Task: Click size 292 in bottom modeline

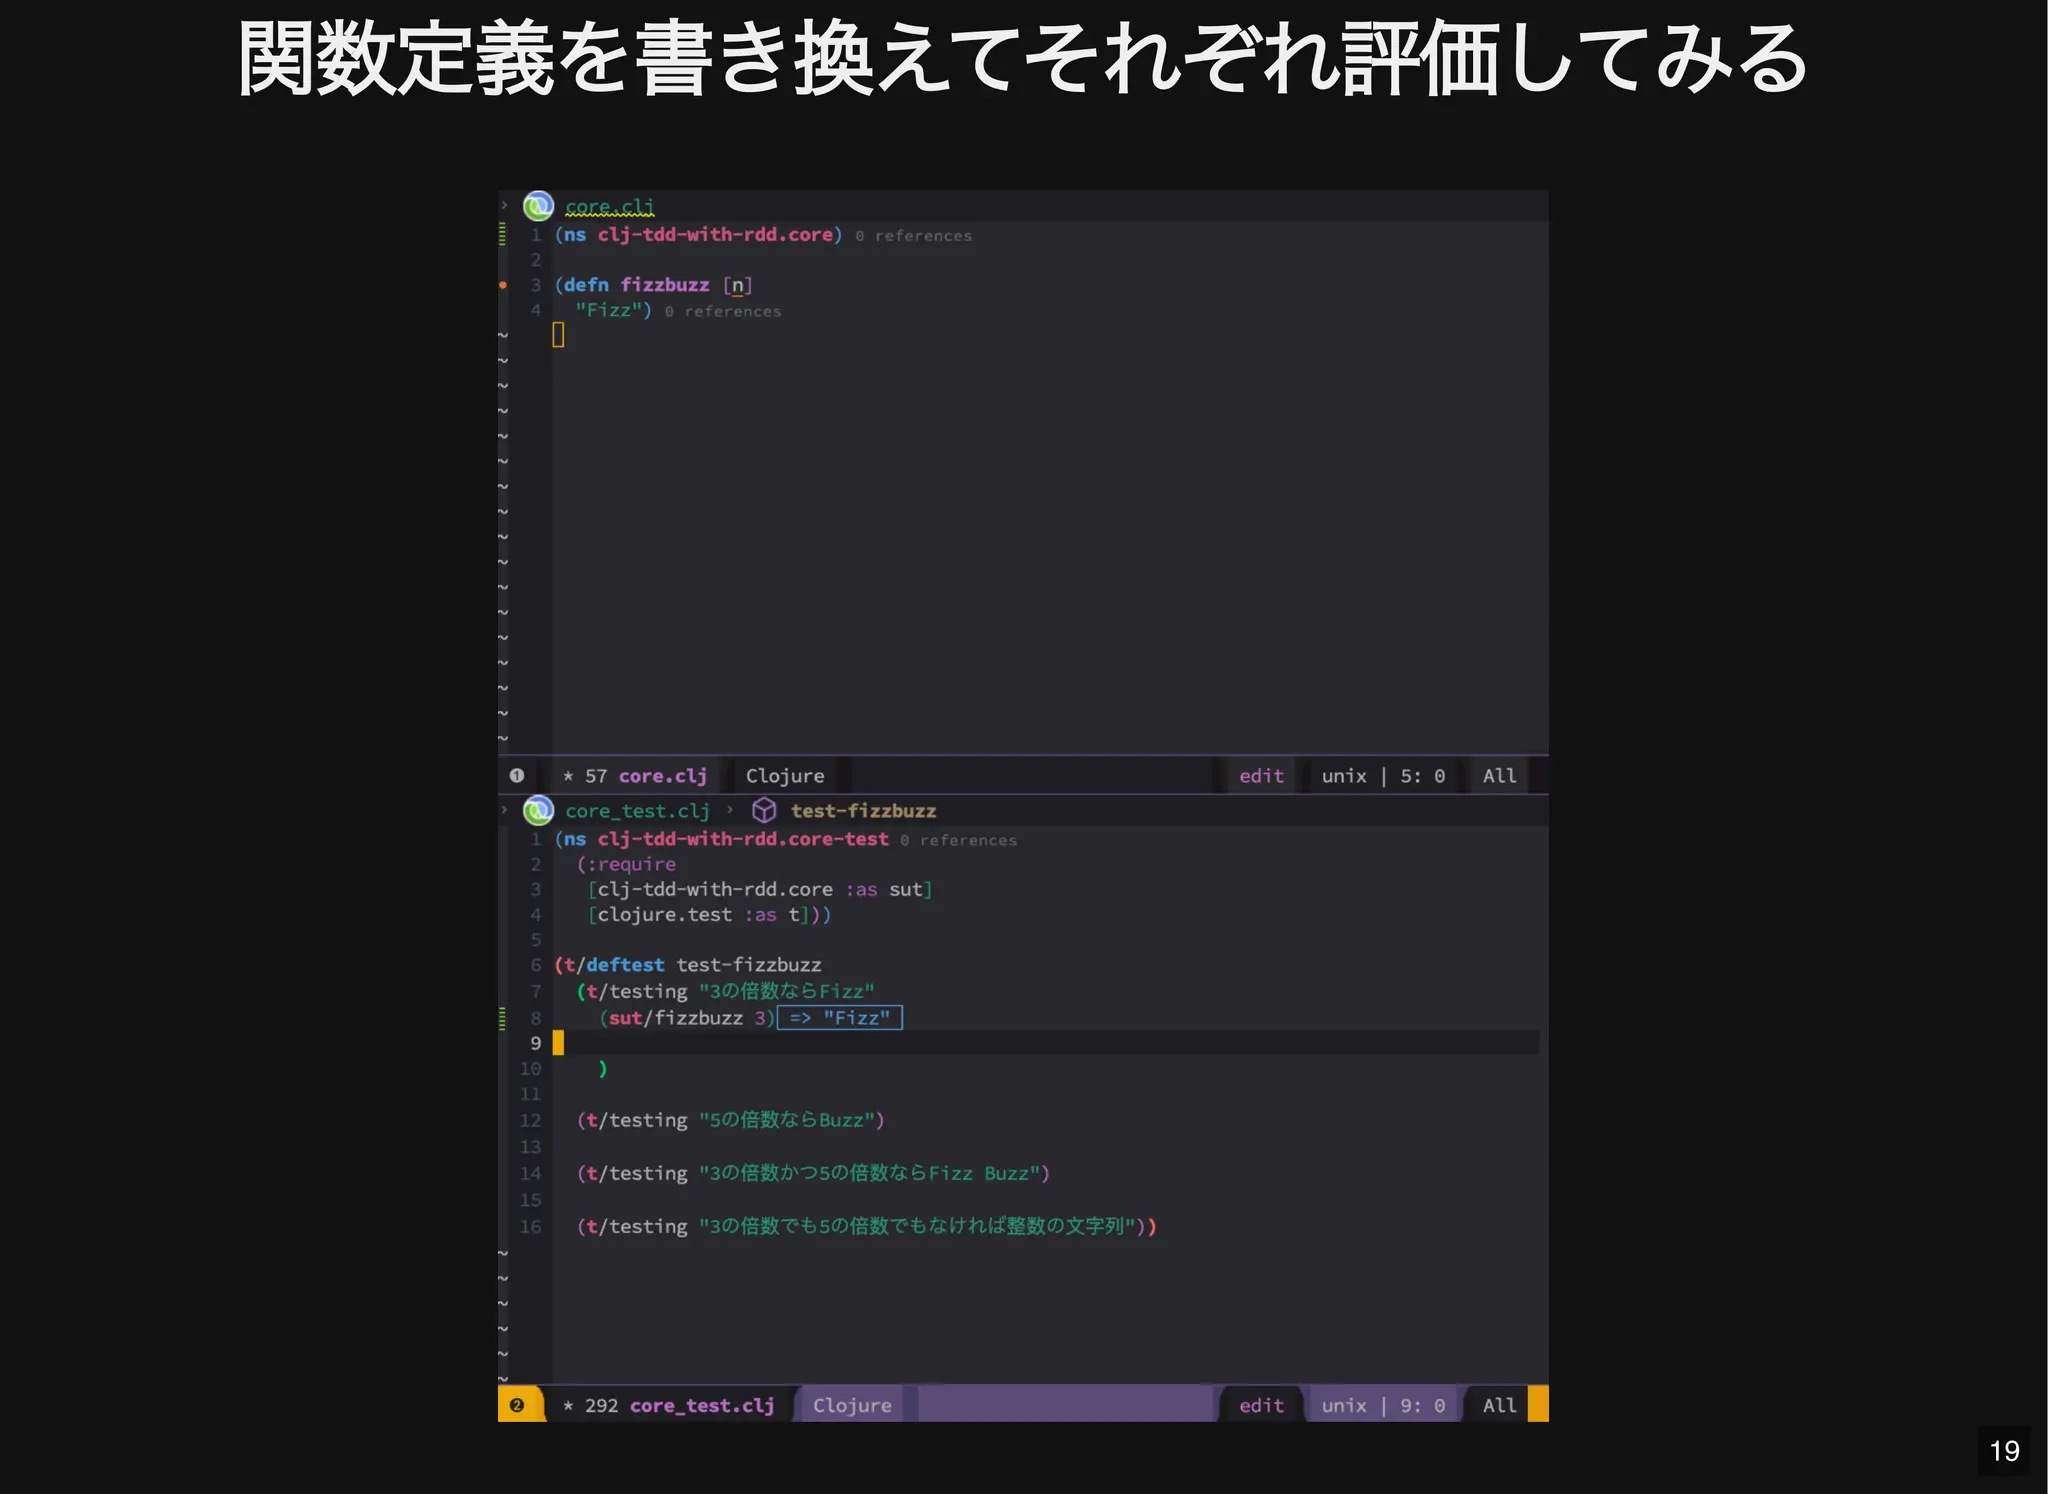Action: pos(602,1405)
